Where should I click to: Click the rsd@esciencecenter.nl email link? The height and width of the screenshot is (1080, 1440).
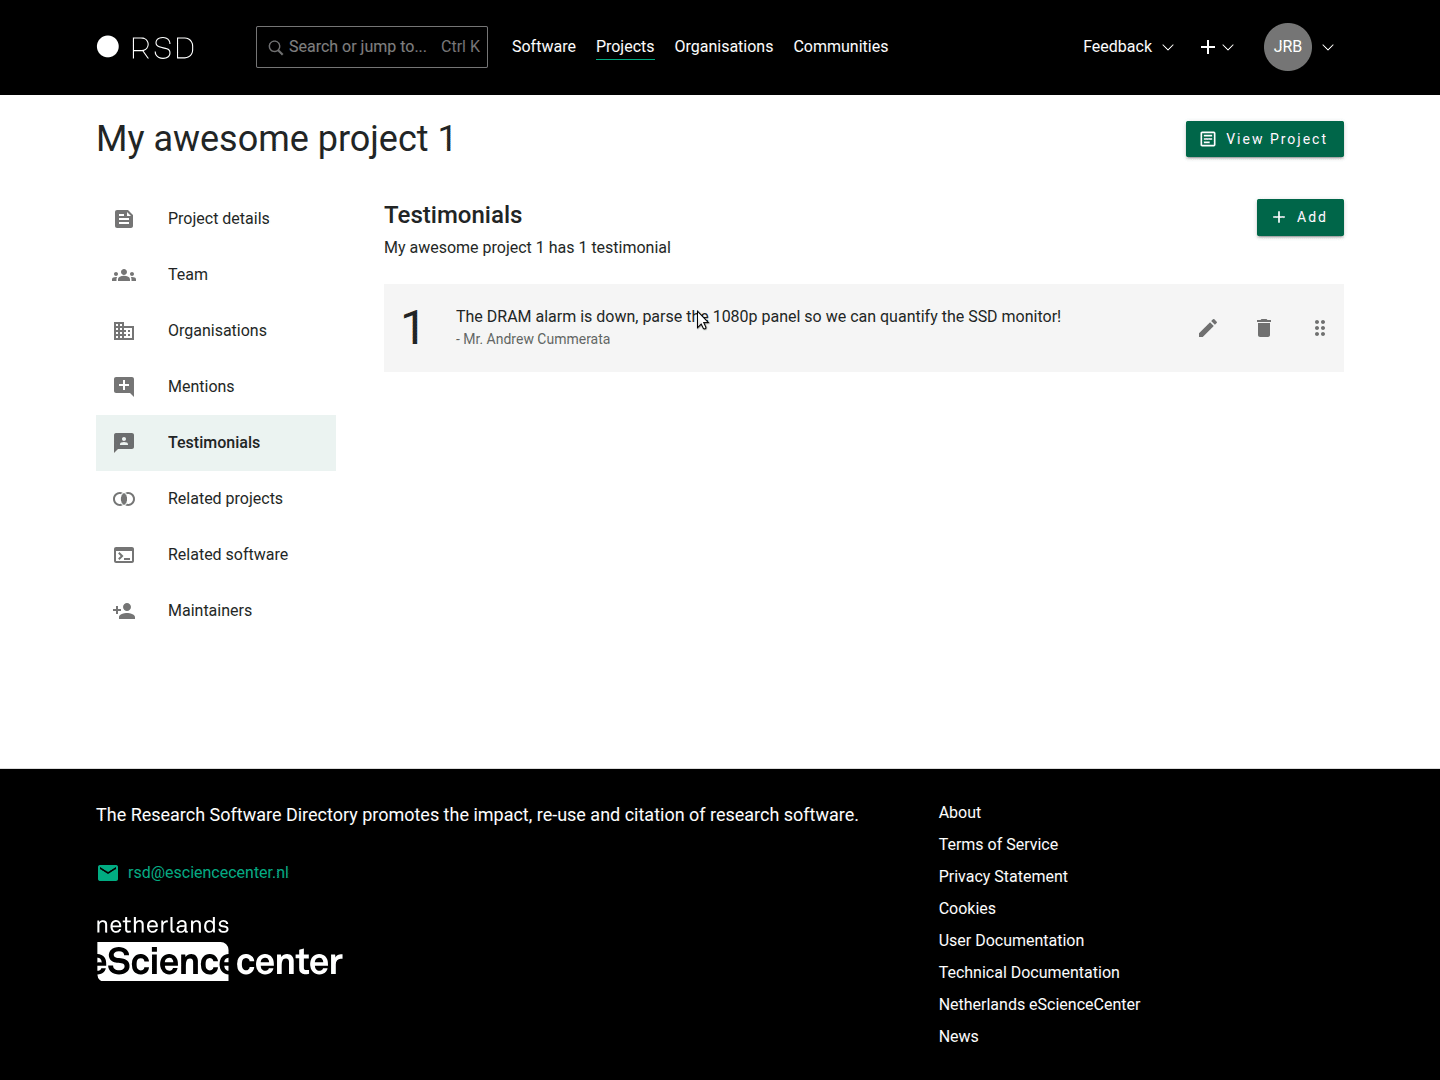click(208, 873)
